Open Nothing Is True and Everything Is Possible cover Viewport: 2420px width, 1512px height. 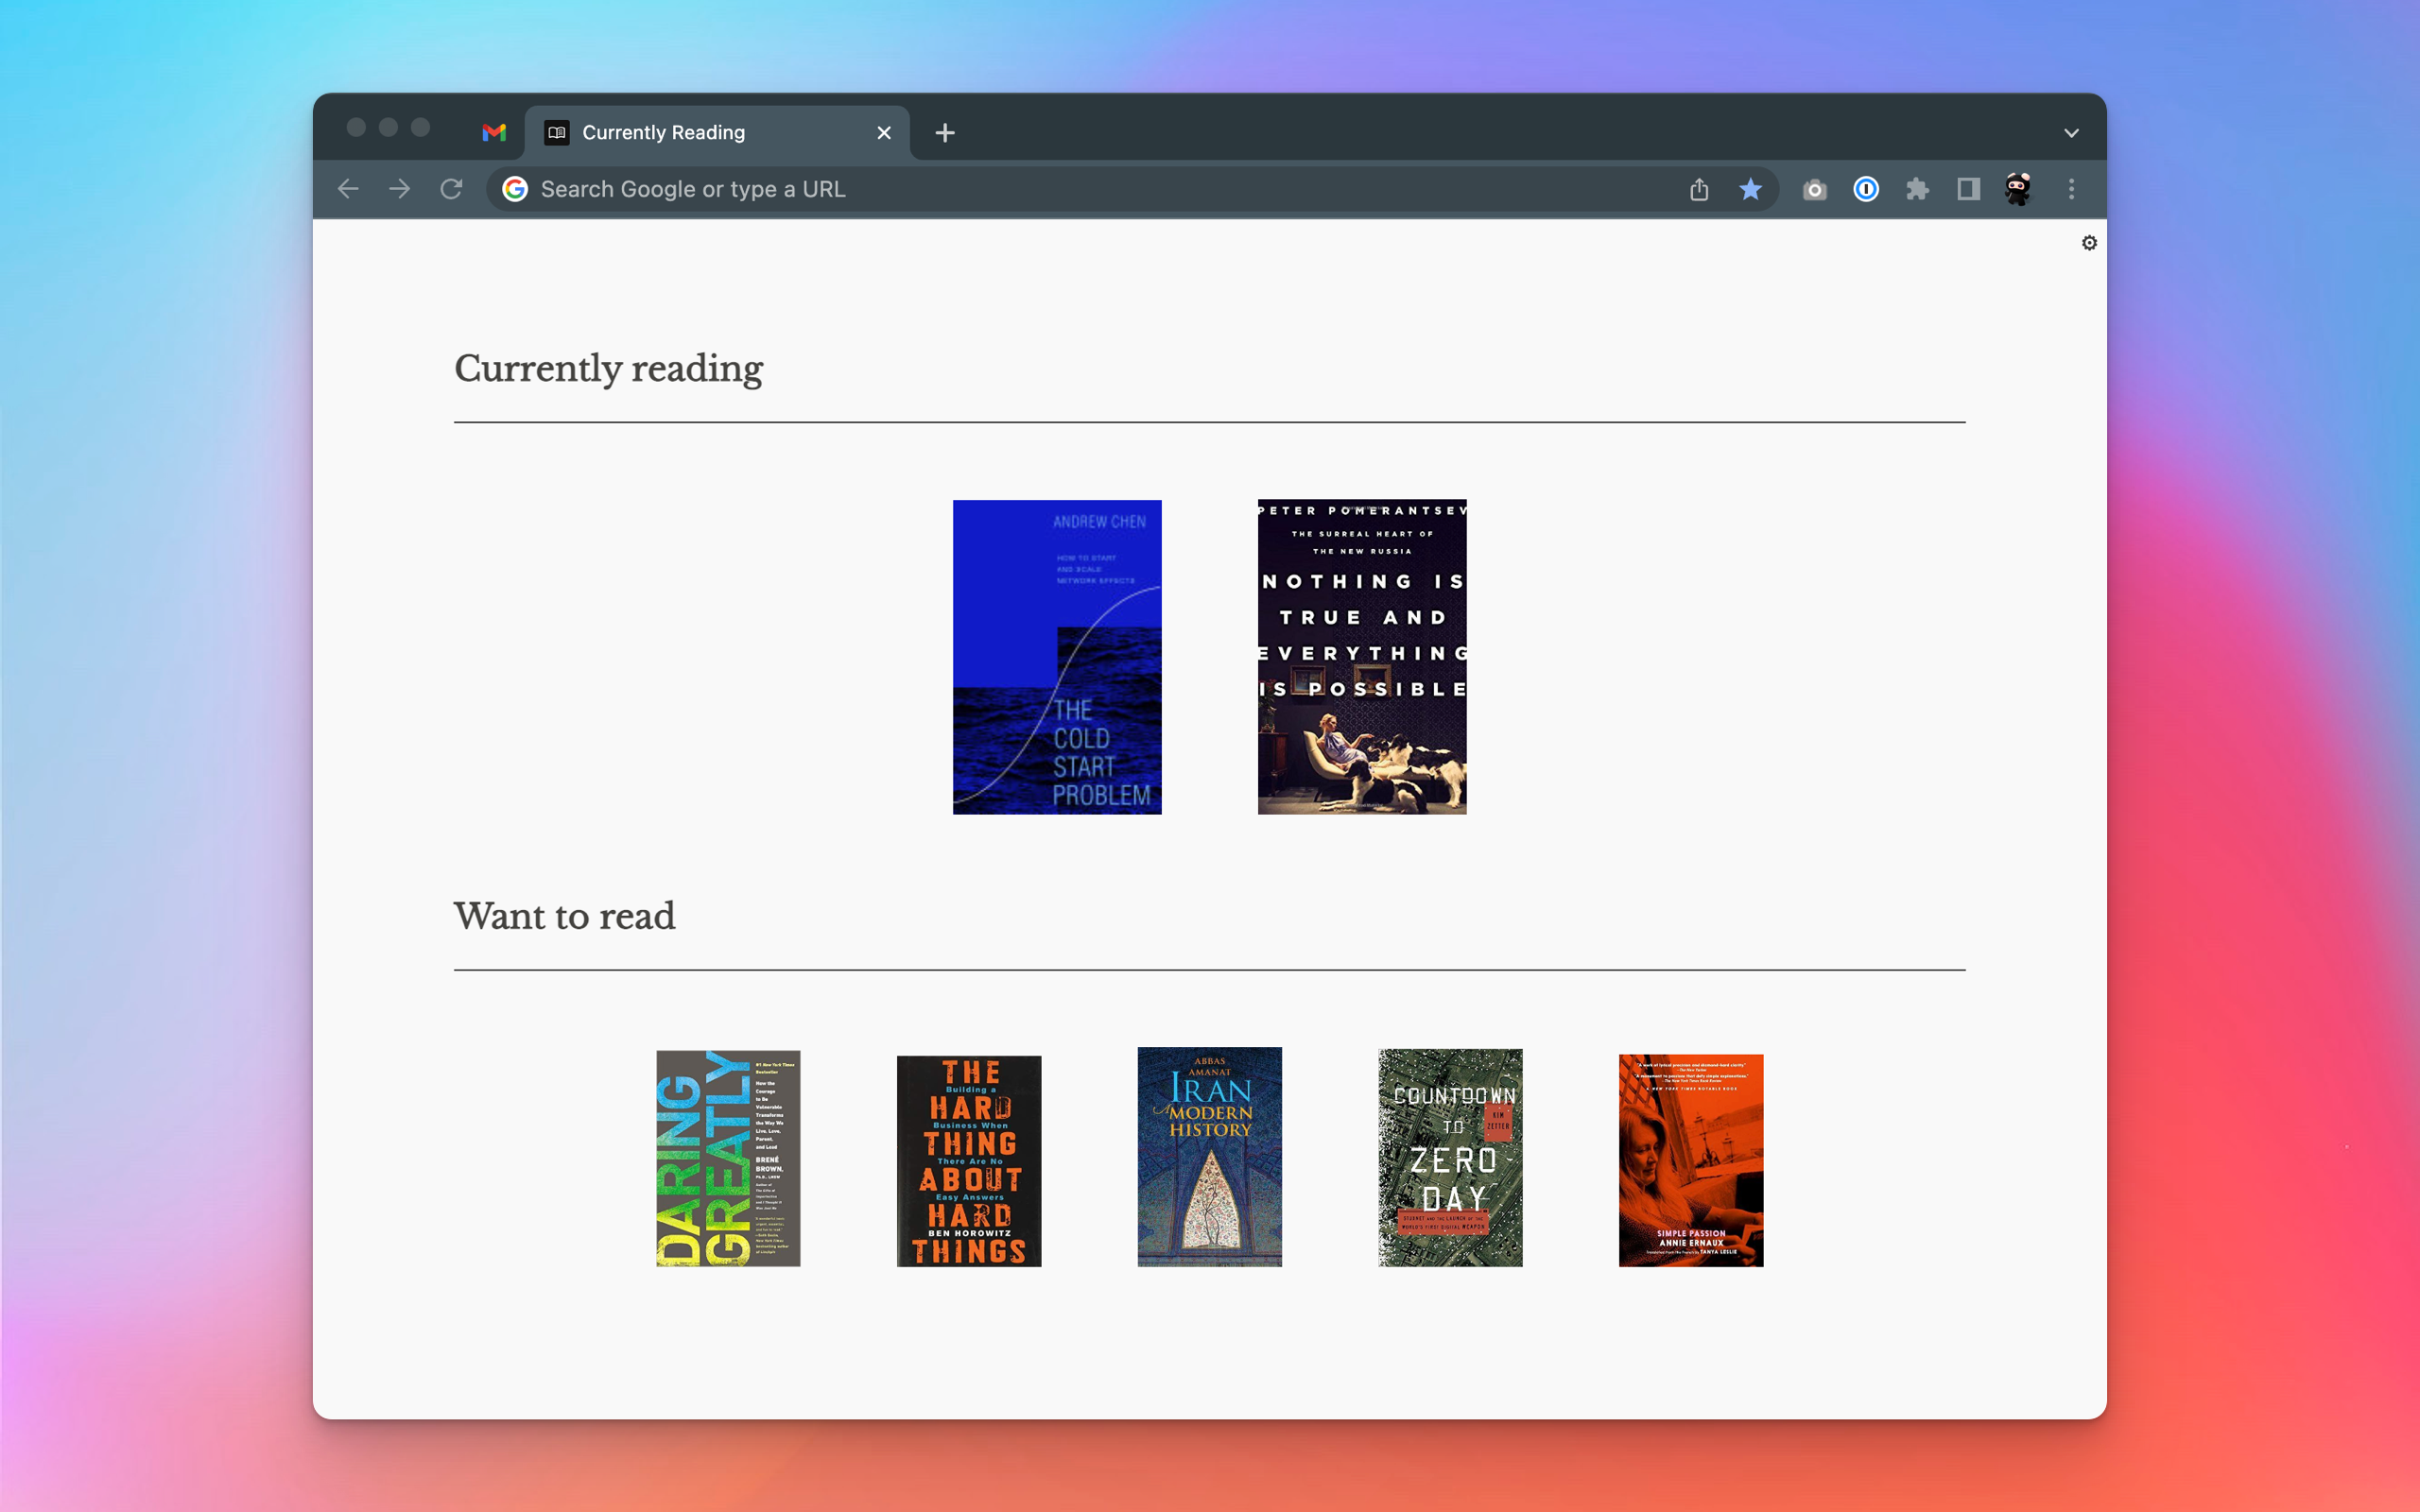pyautogui.click(x=1362, y=657)
